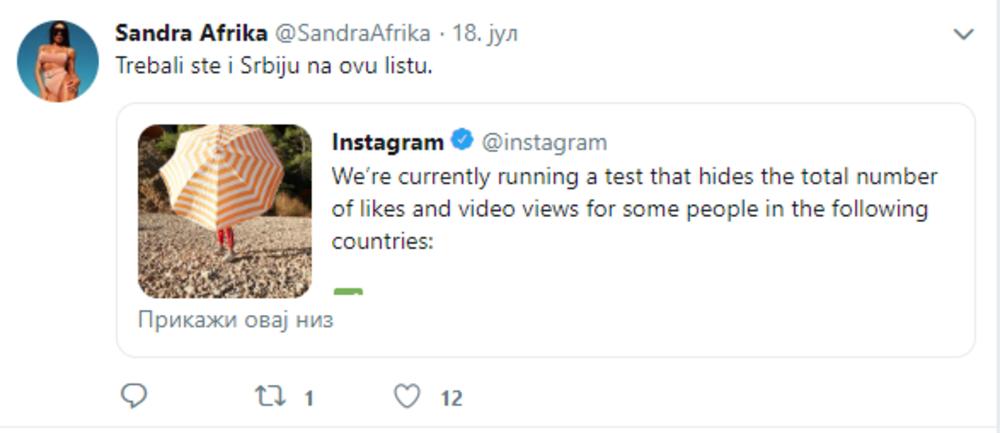Open the reply icon under the tweet
Viewport: 1000px width, 433px height.
click(x=134, y=396)
